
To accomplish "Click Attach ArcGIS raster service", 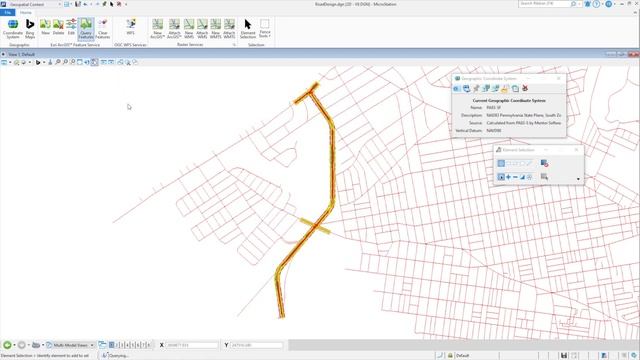I will tap(174, 29).
